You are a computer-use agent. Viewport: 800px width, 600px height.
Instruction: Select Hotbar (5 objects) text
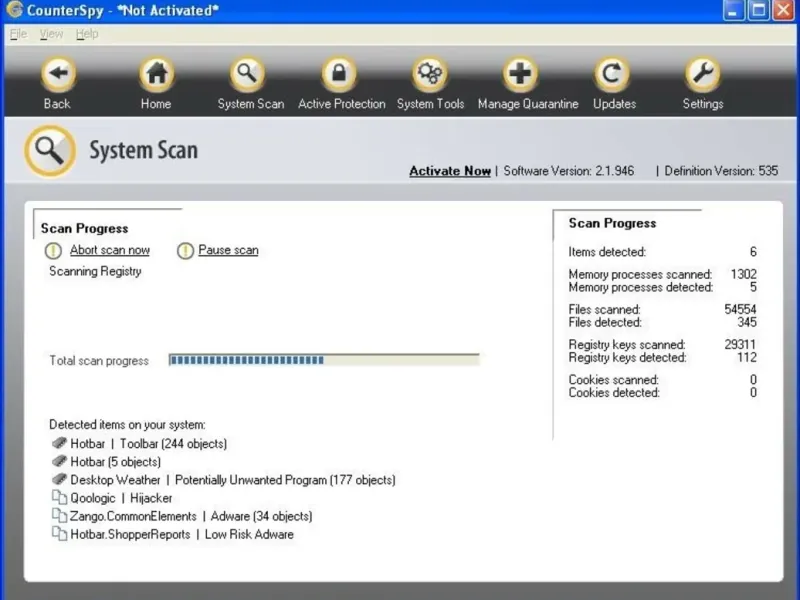115,462
